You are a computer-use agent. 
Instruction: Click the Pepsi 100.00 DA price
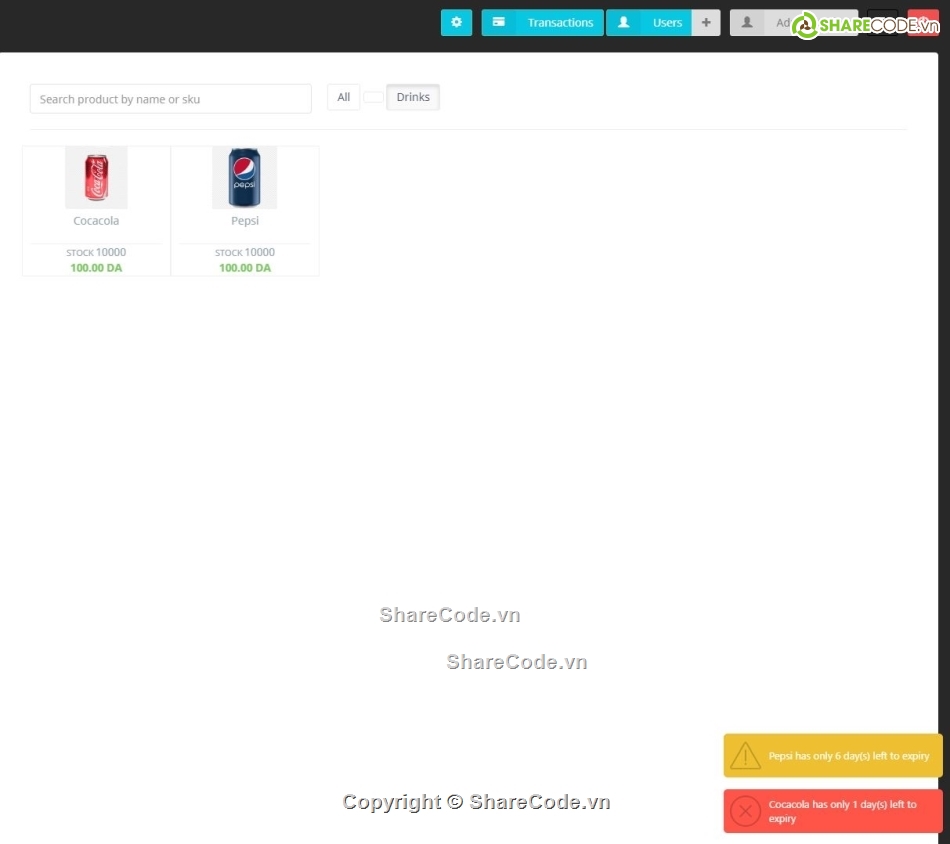click(x=244, y=268)
